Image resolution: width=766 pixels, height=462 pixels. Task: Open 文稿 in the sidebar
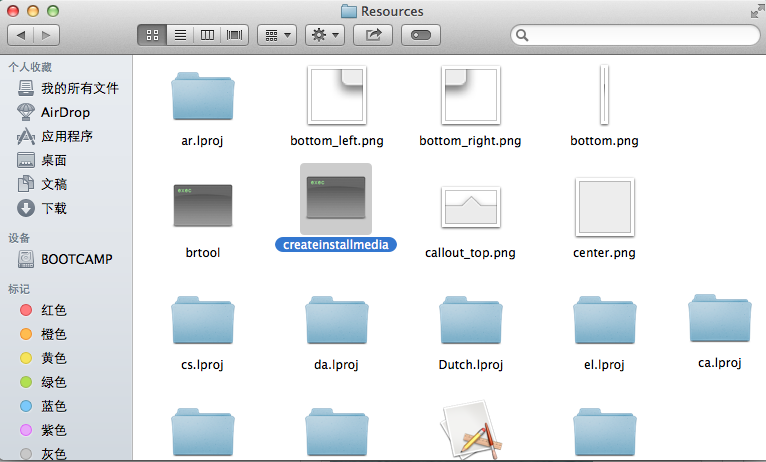42,184
